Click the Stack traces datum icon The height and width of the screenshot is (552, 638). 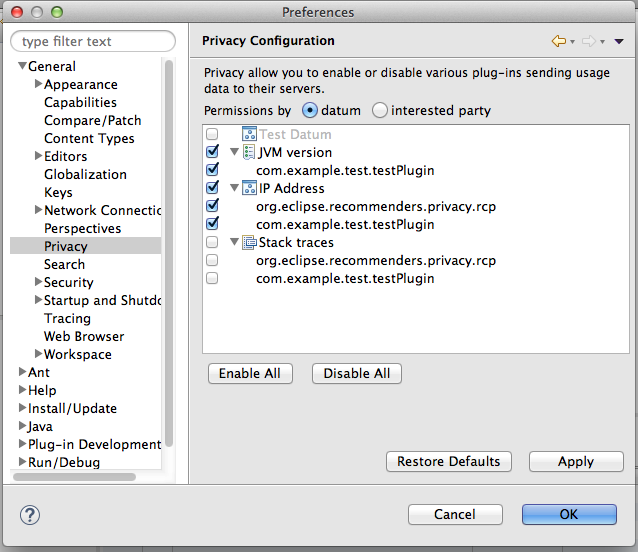[x=249, y=242]
